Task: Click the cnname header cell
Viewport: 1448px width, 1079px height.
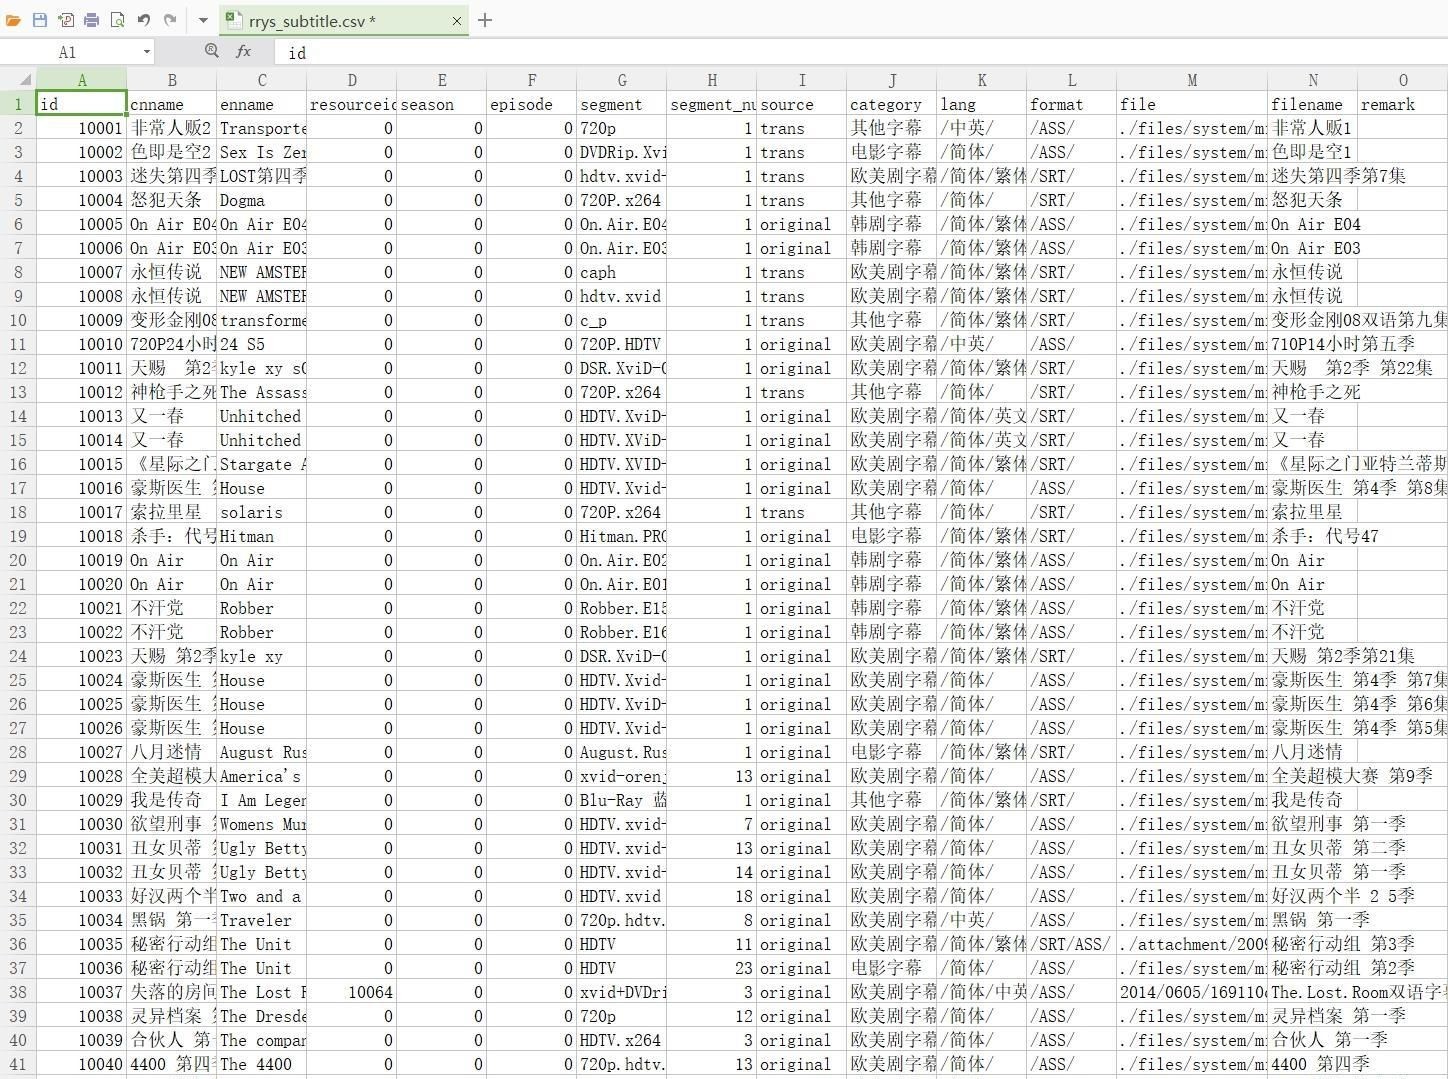Action: coord(172,104)
